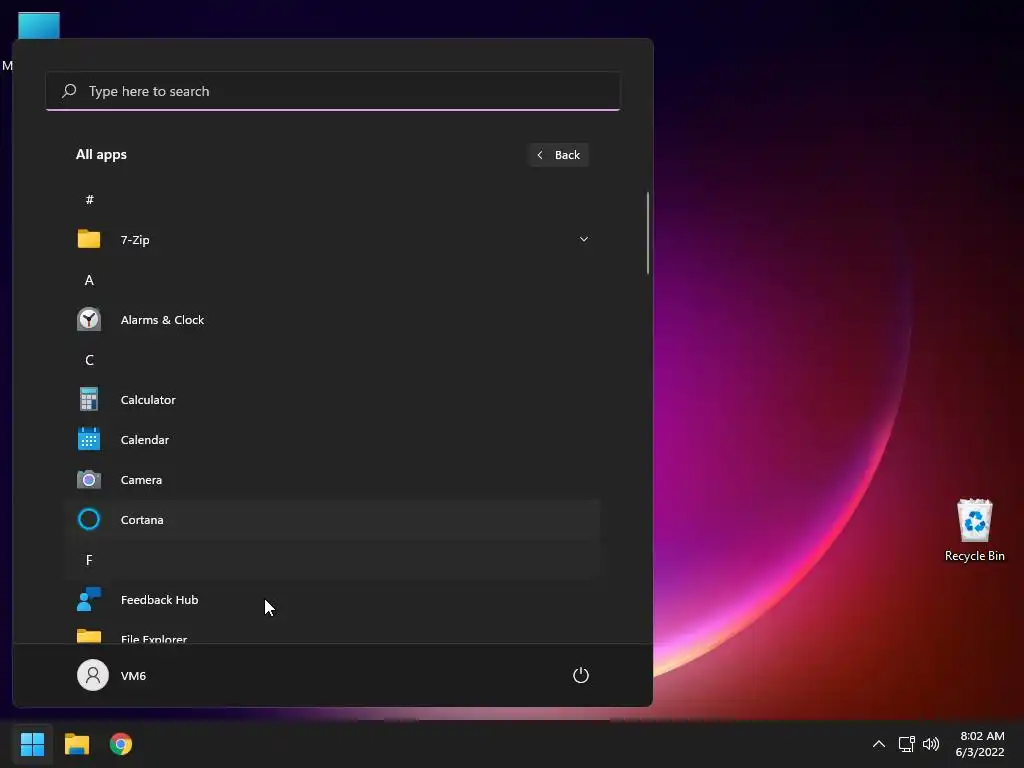The height and width of the screenshot is (768, 1024).
Task: Click the Feedback Hub text label
Action: tap(159, 600)
